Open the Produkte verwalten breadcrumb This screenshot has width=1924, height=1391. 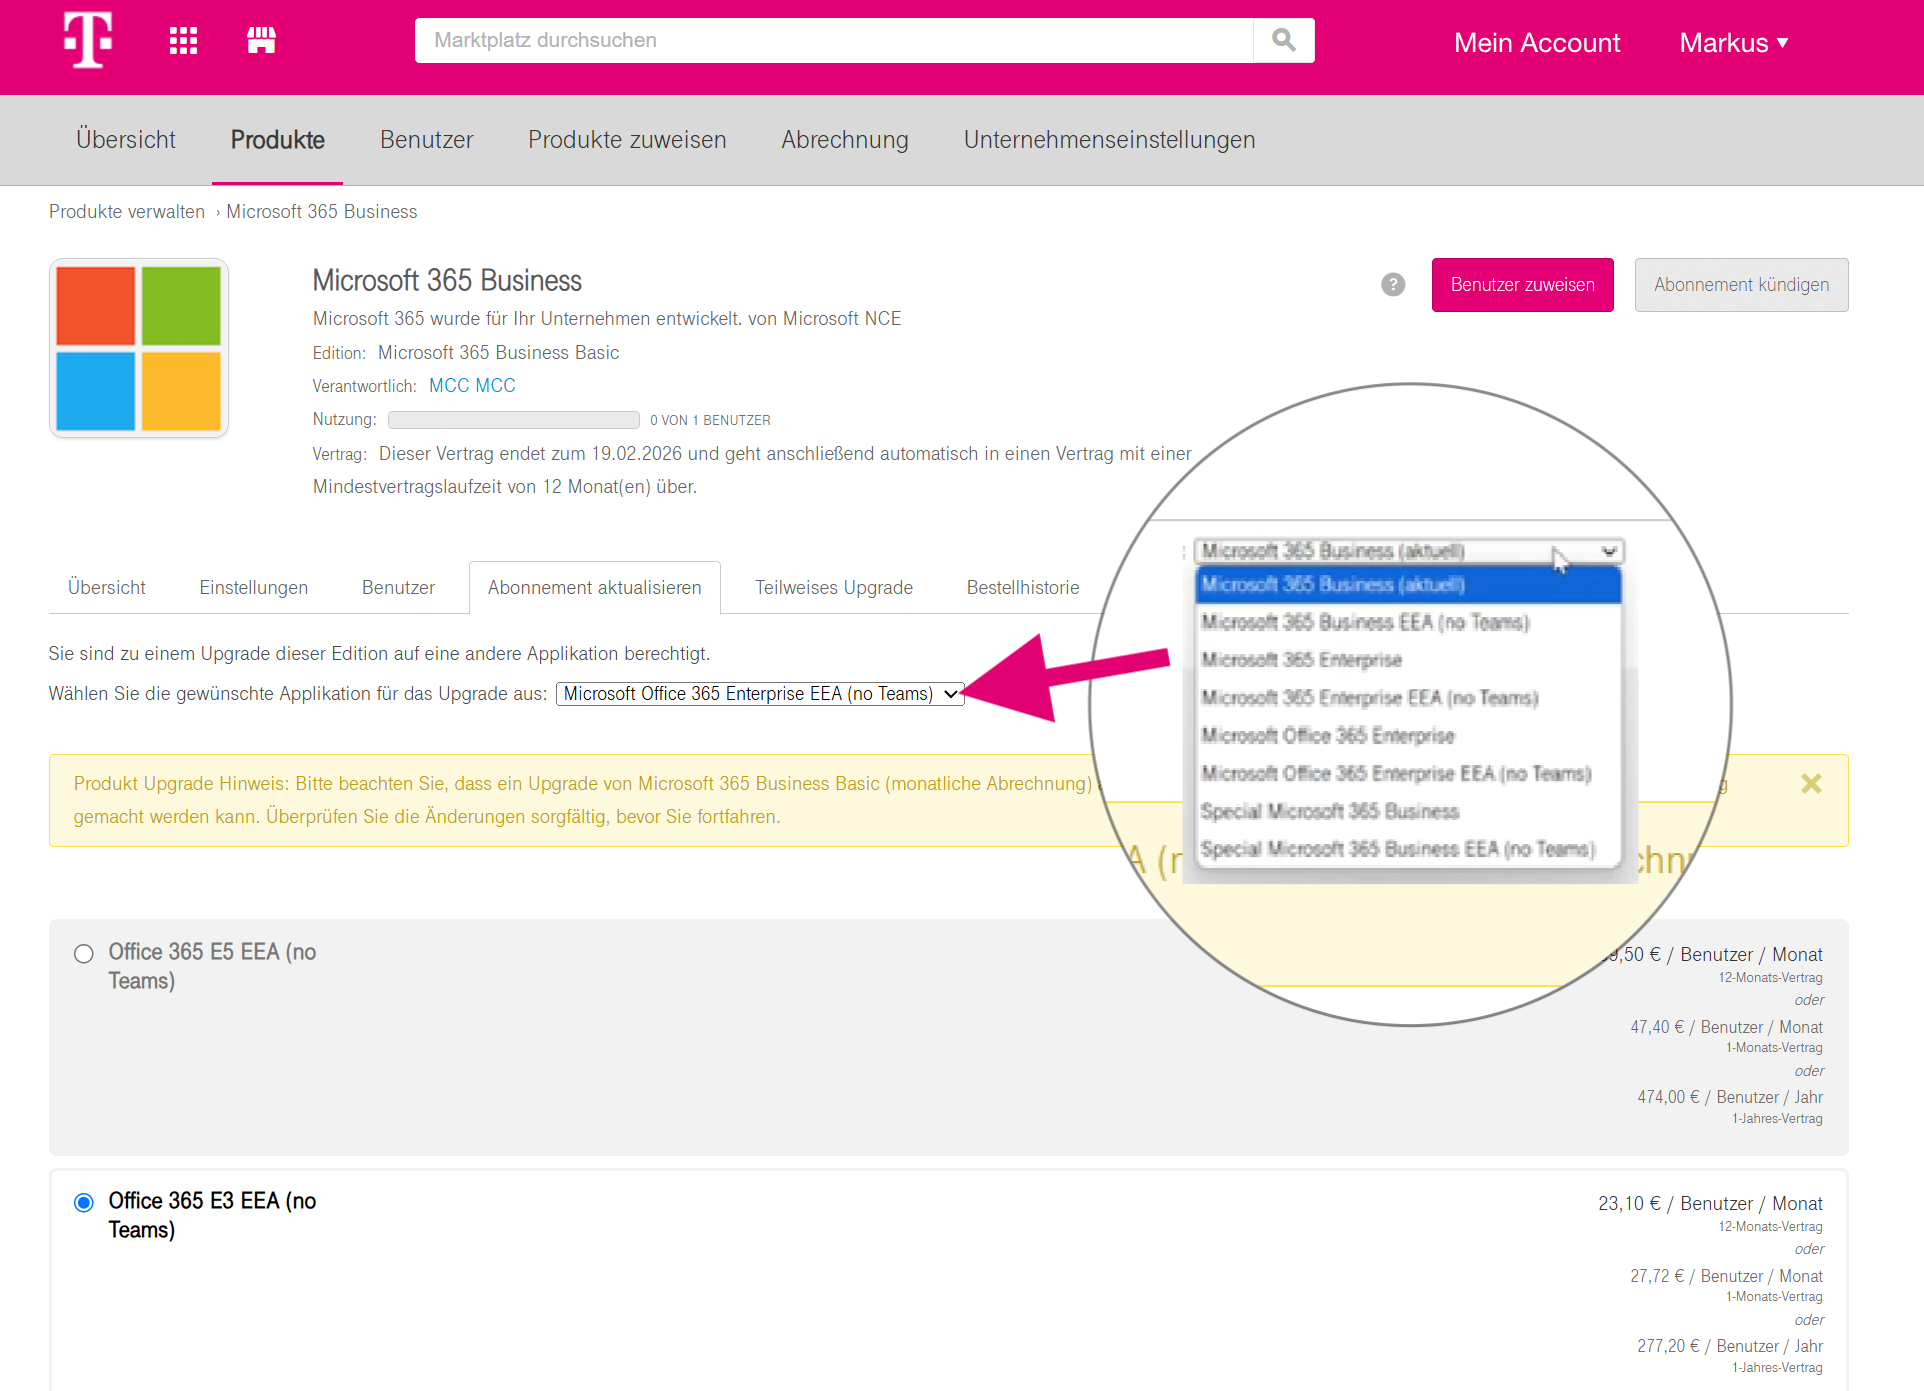click(127, 212)
